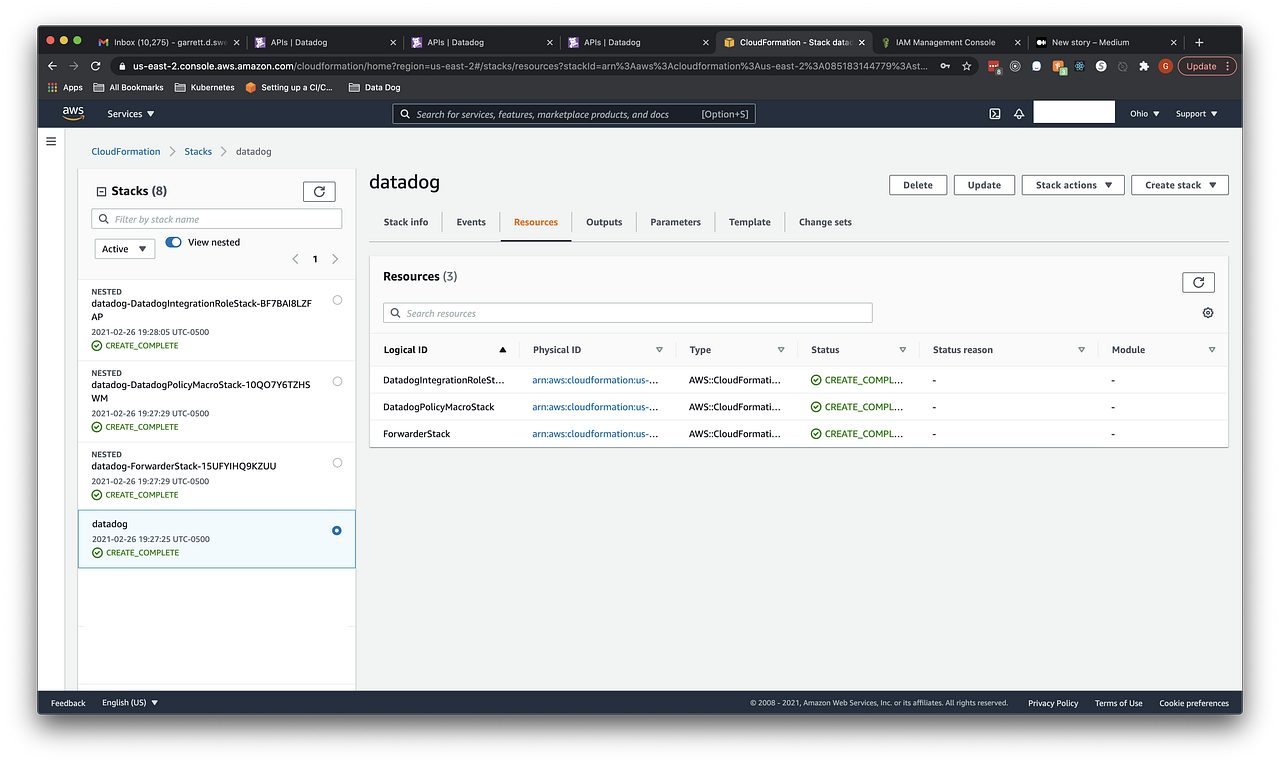Open the notifications bell icon
Viewport: 1280px width, 764px height.
click(1018, 113)
